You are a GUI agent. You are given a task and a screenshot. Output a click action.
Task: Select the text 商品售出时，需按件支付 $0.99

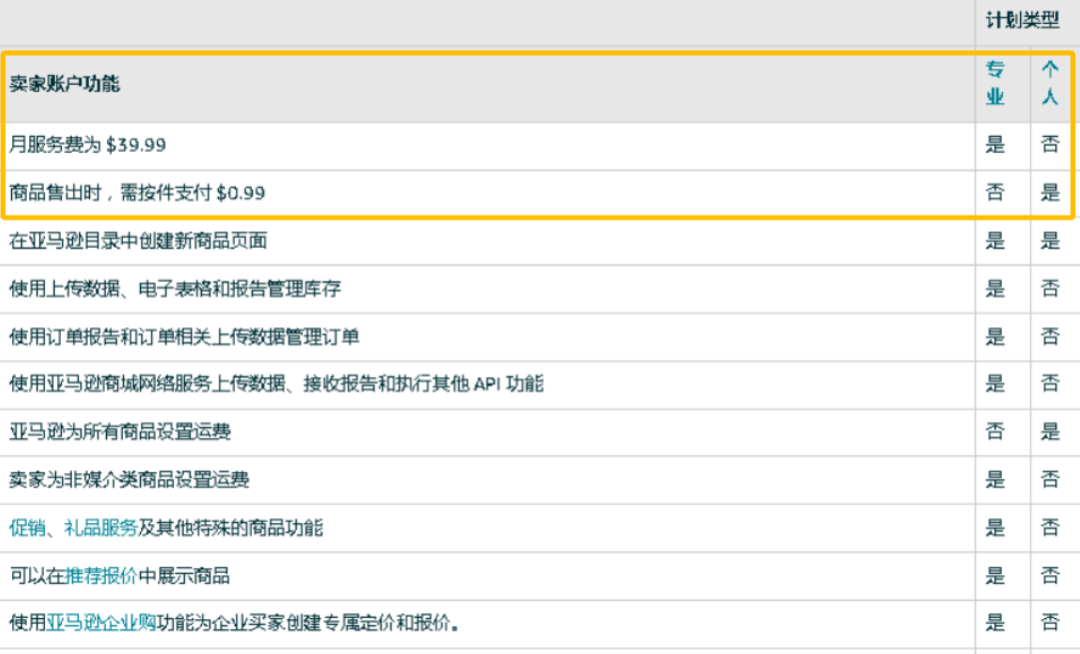tap(137, 193)
